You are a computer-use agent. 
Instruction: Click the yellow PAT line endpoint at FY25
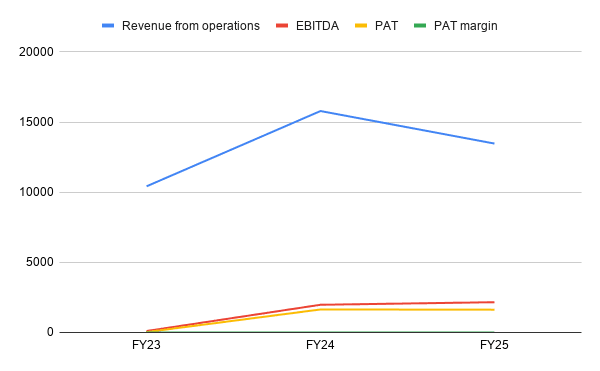pyautogui.click(x=494, y=309)
